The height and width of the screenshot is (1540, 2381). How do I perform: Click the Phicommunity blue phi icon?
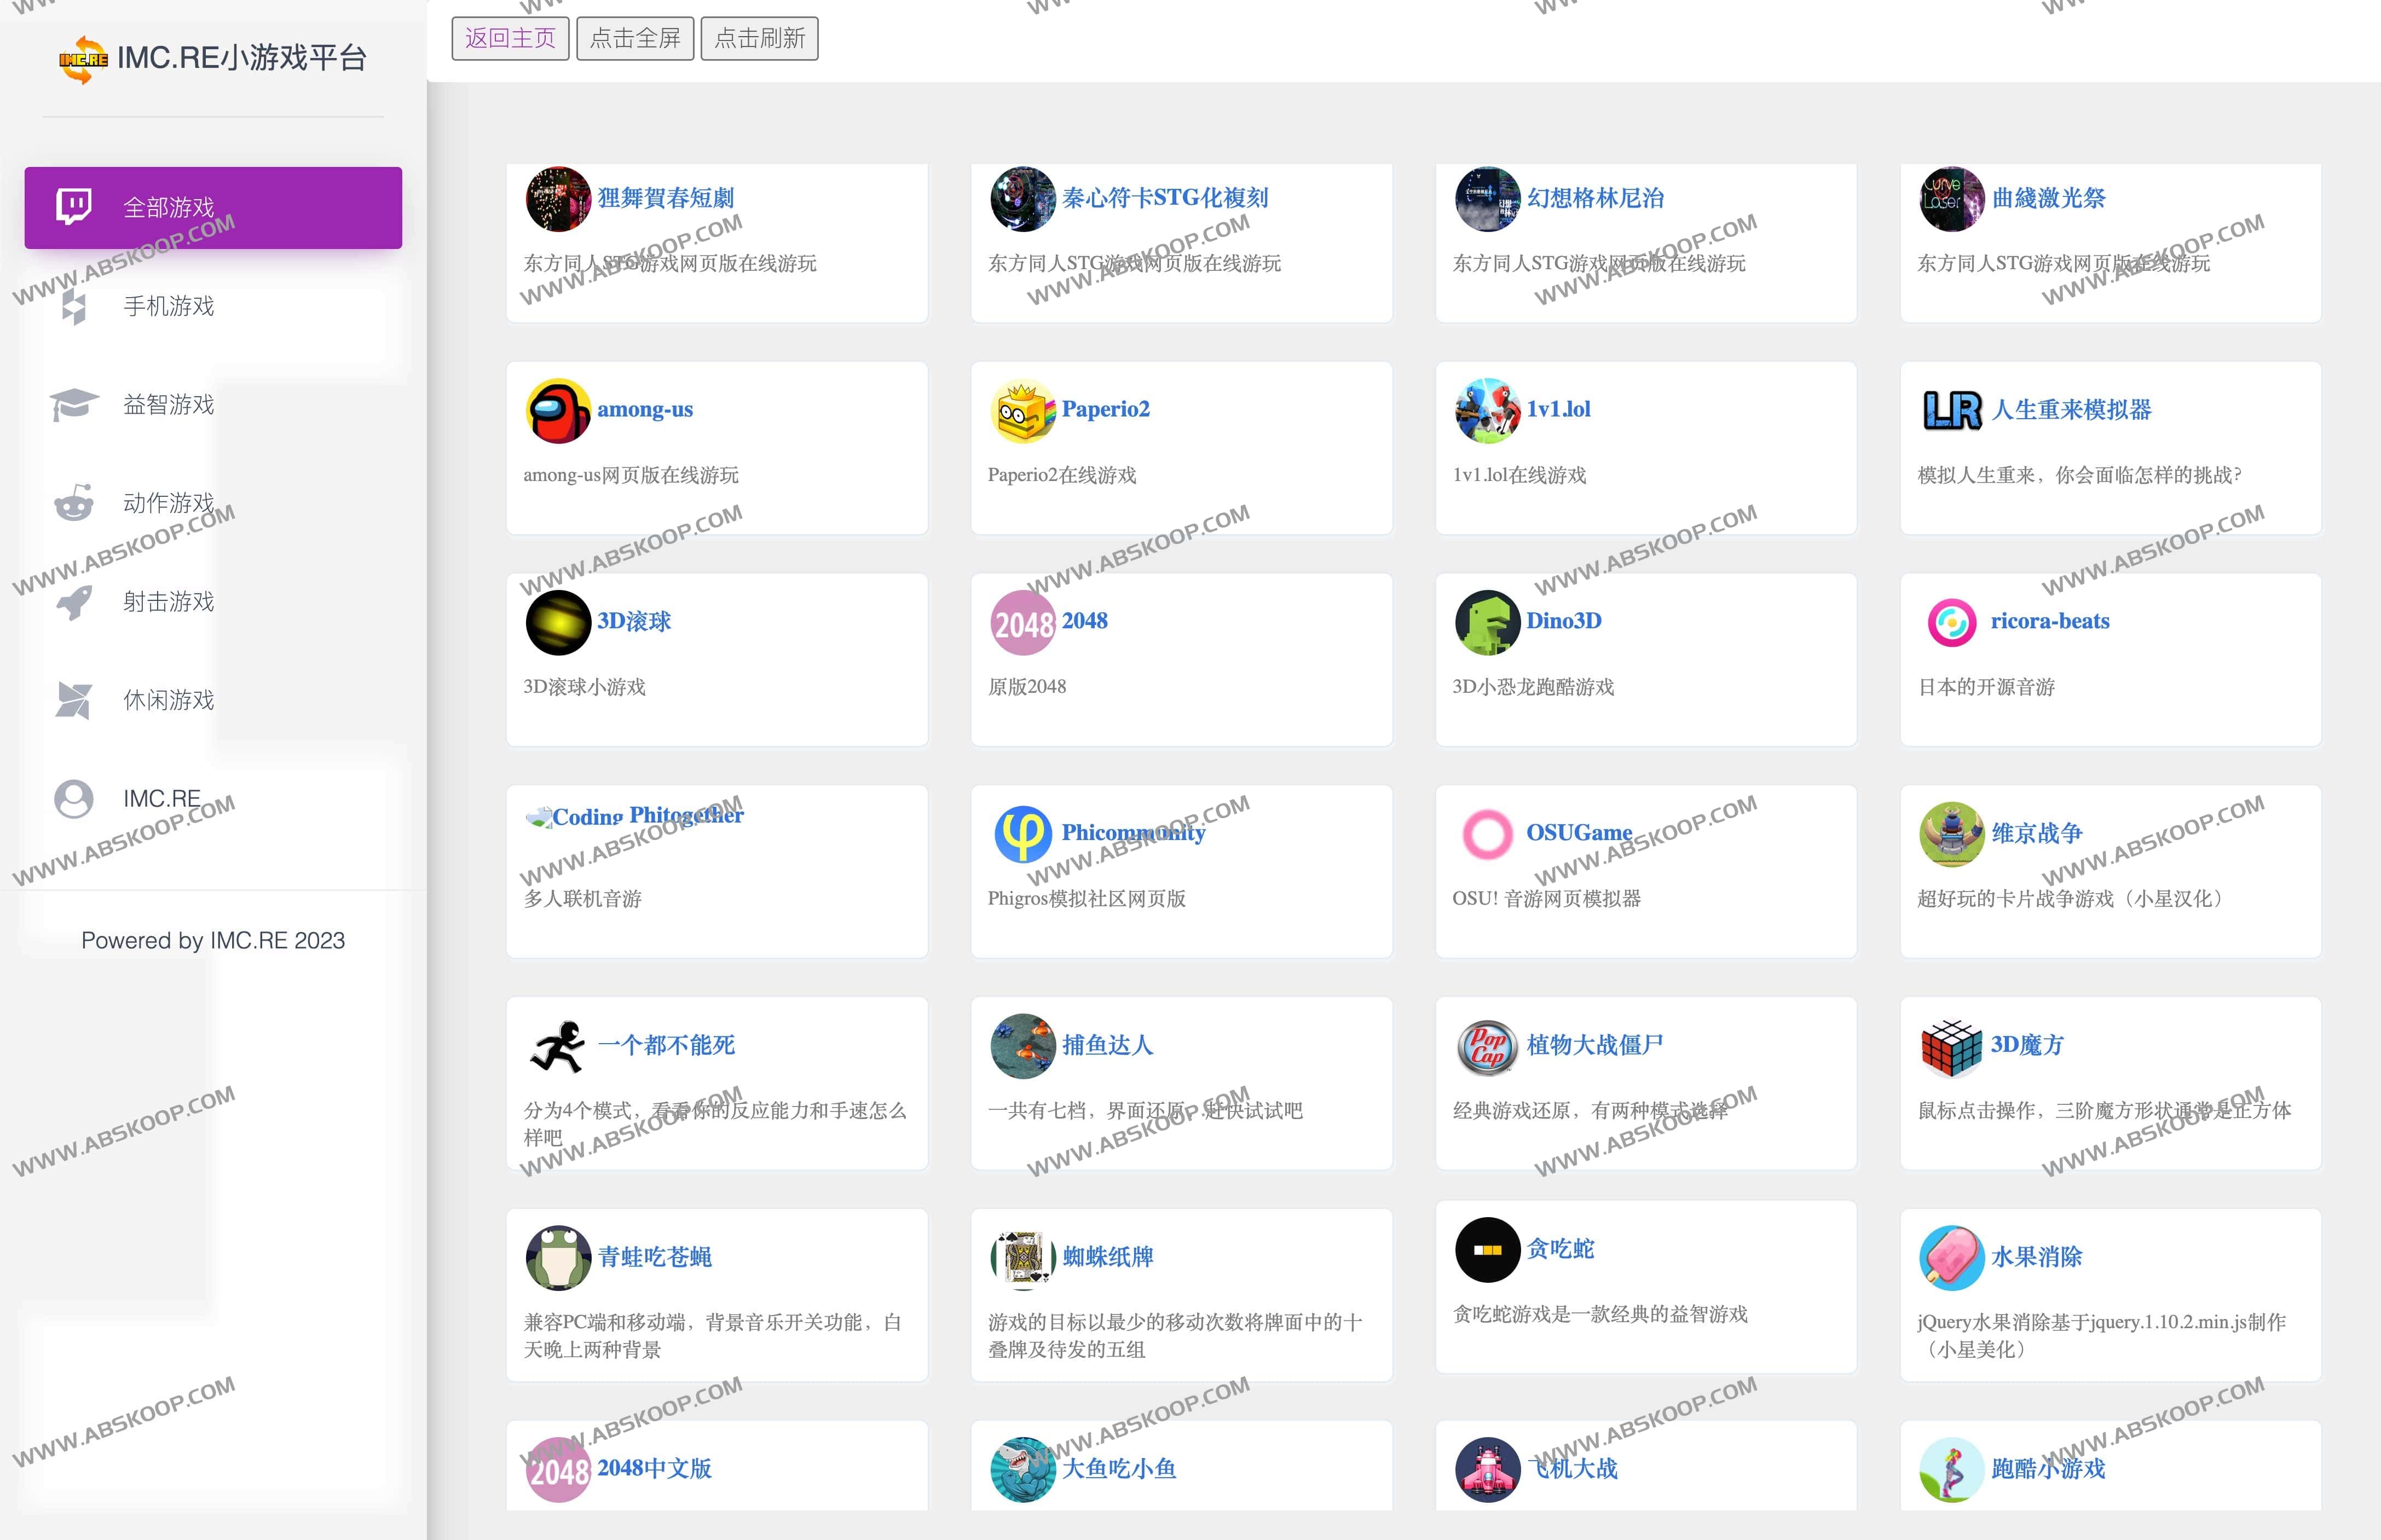pos(1022,834)
